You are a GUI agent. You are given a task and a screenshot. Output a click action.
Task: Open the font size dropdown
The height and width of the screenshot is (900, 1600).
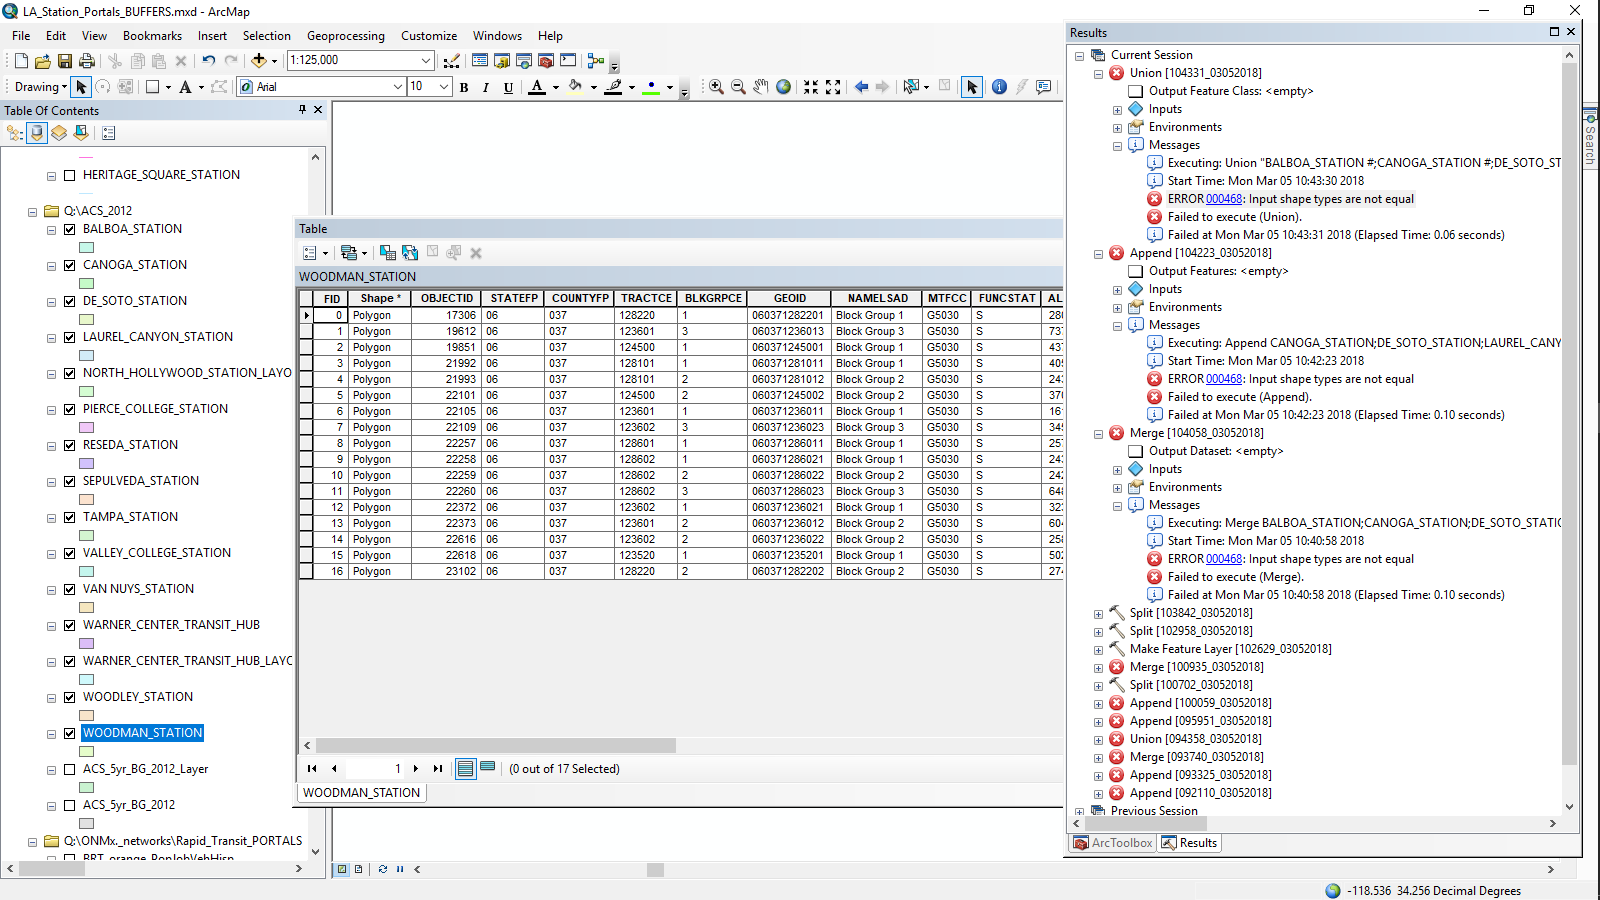point(444,87)
